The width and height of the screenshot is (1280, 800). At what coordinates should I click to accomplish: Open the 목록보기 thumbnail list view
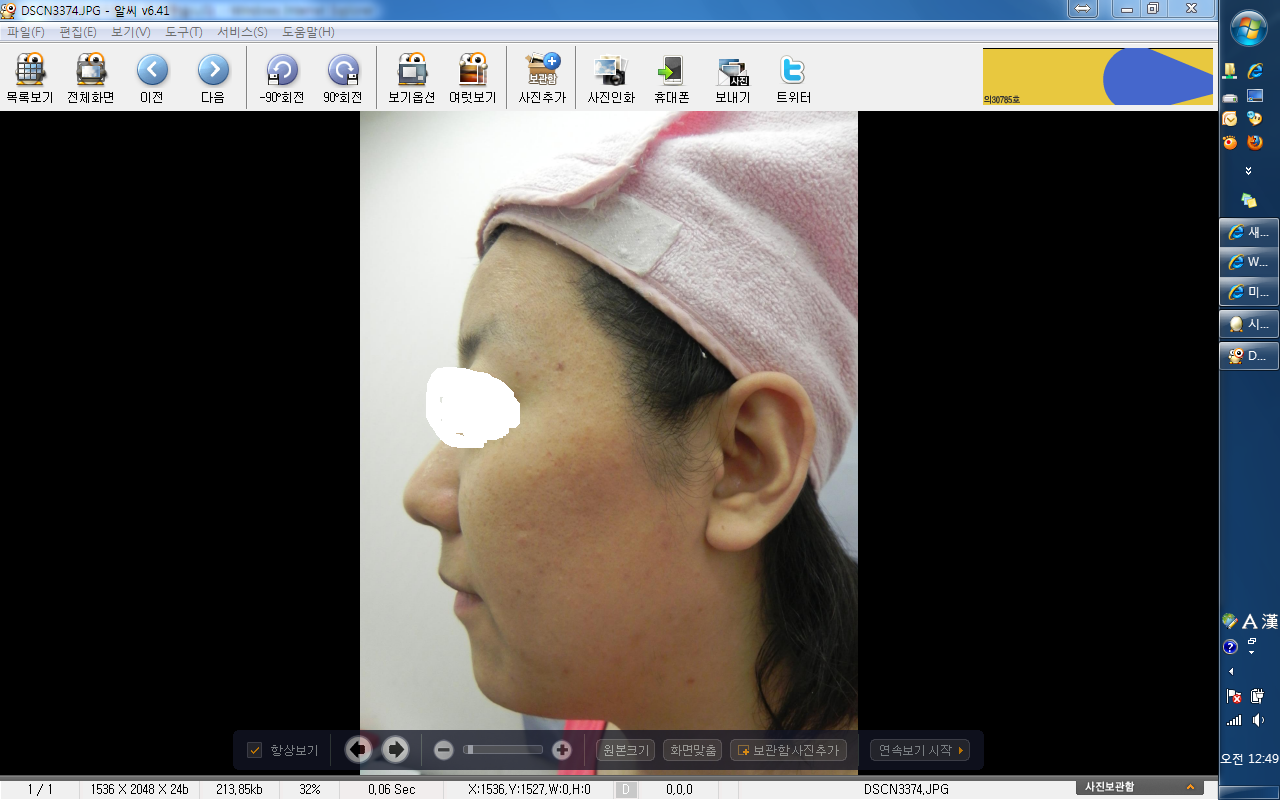(30, 79)
